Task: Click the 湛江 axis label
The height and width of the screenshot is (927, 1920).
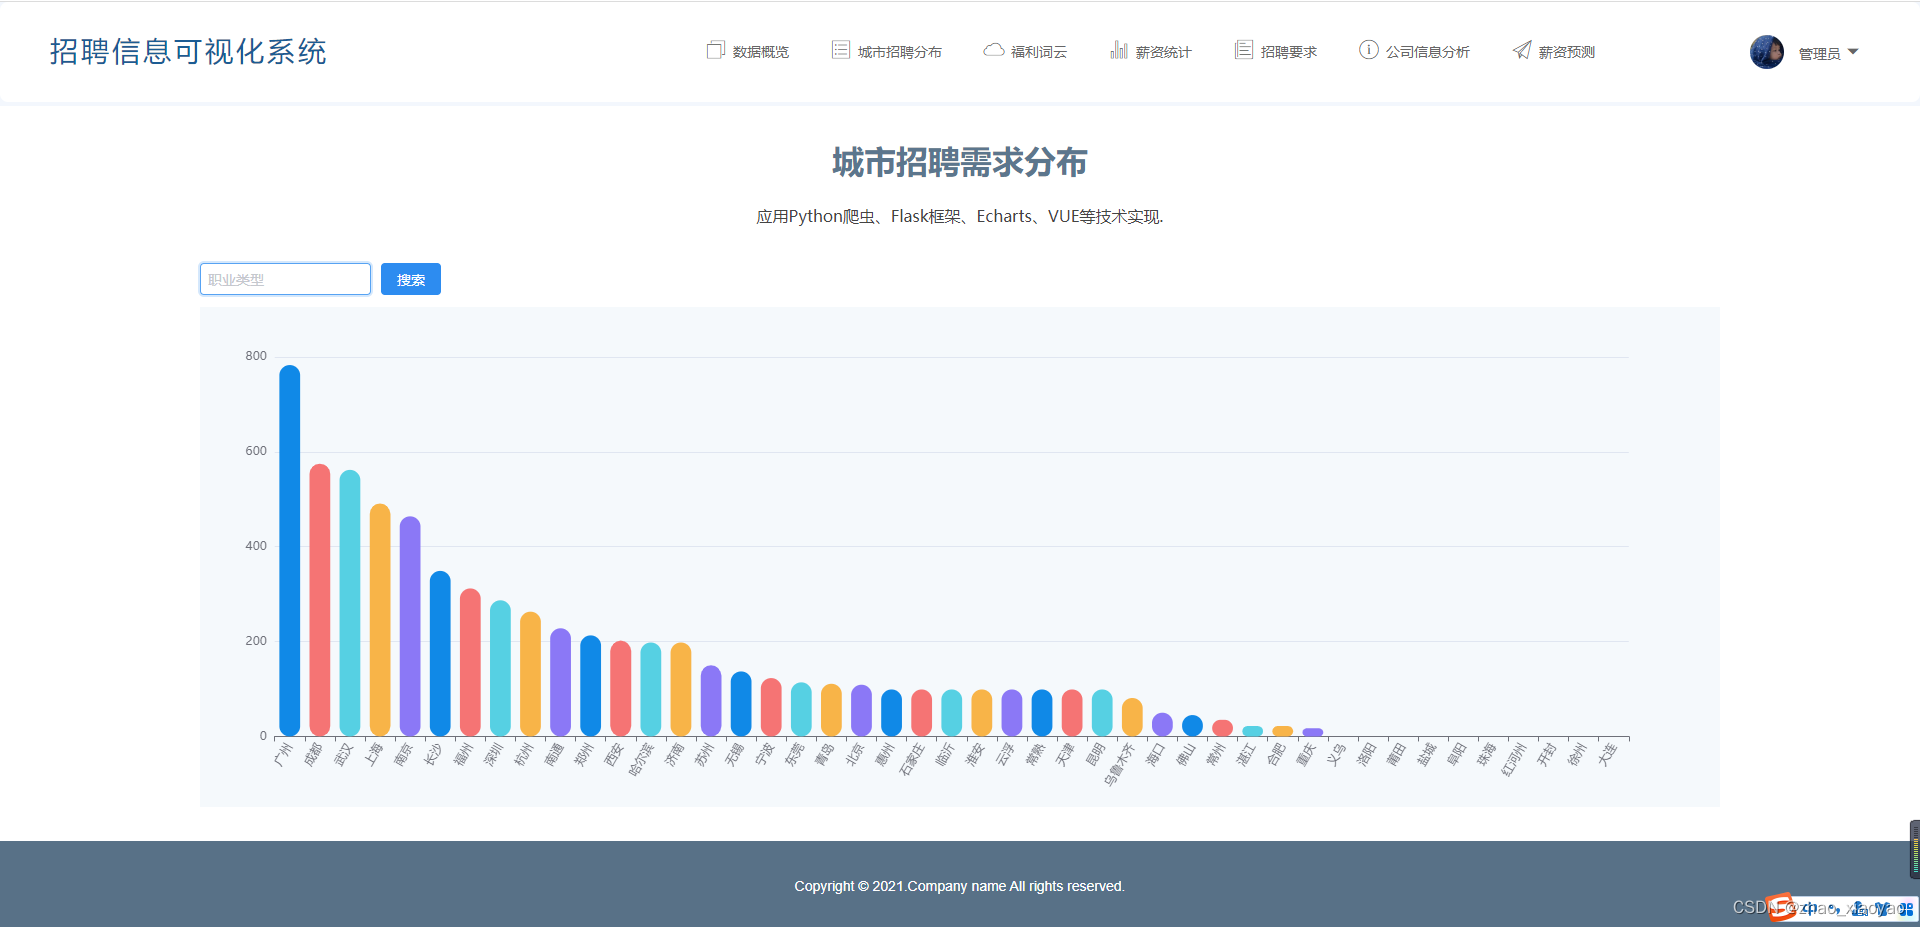Action: click(x=1246, y=755)
